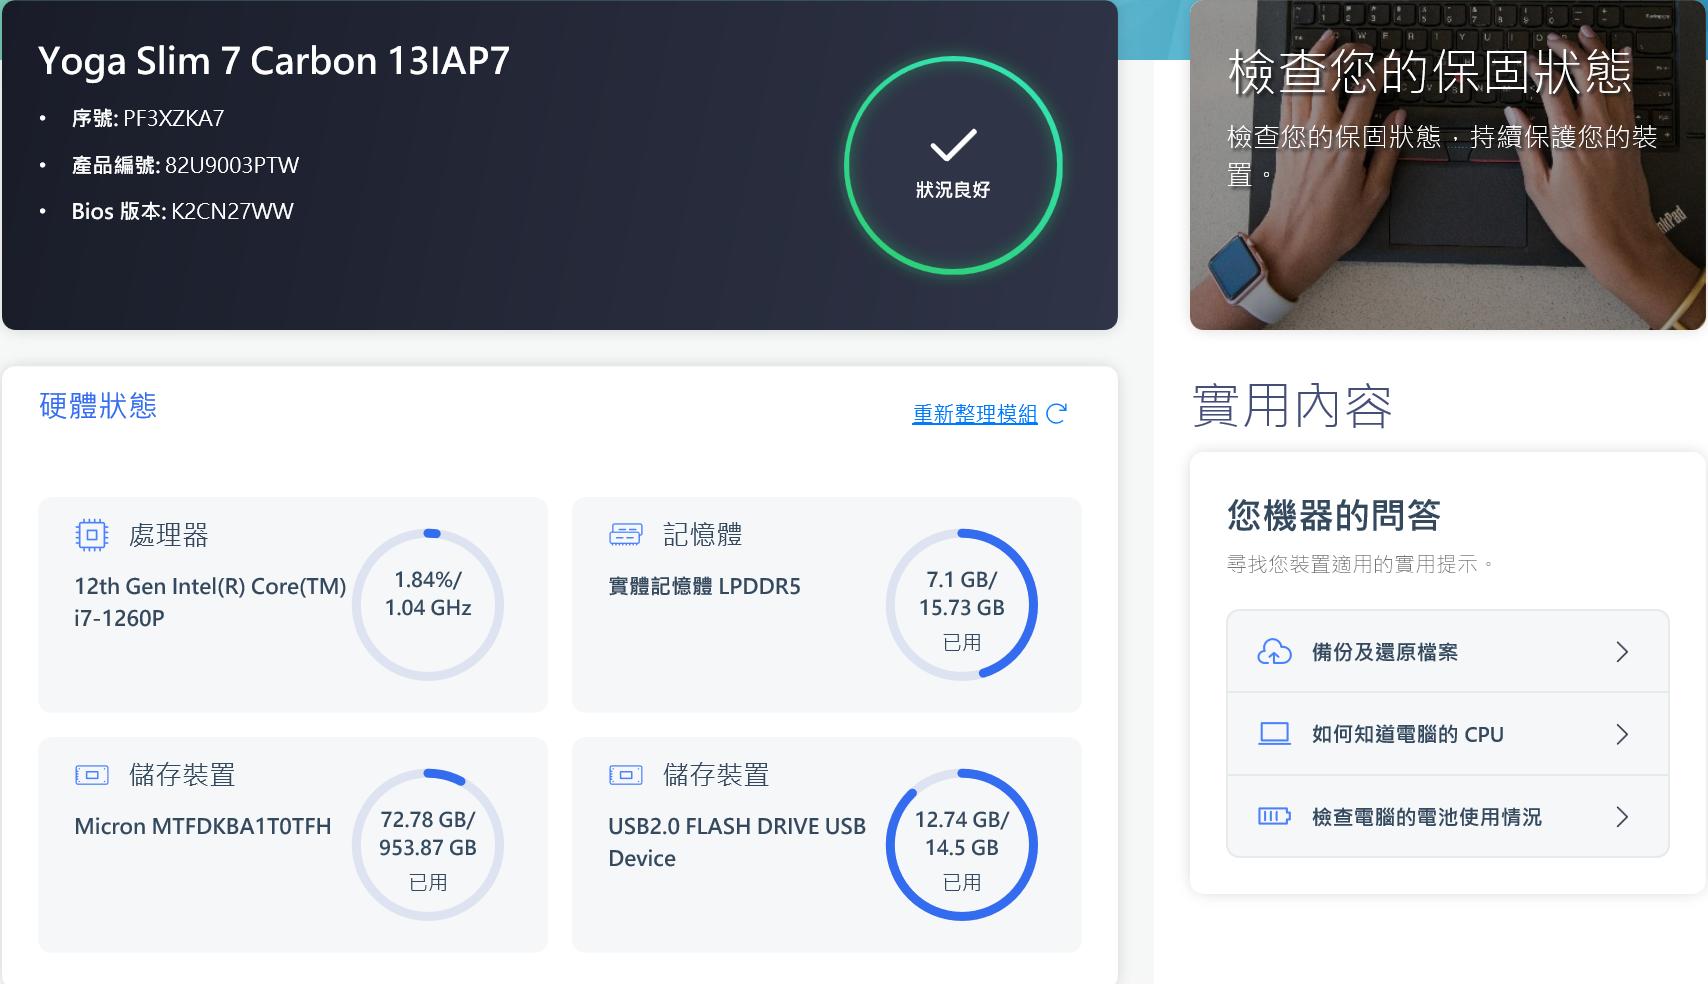Click the checkmark in the status circle
1708x984 pixels.
coord(953,145)
